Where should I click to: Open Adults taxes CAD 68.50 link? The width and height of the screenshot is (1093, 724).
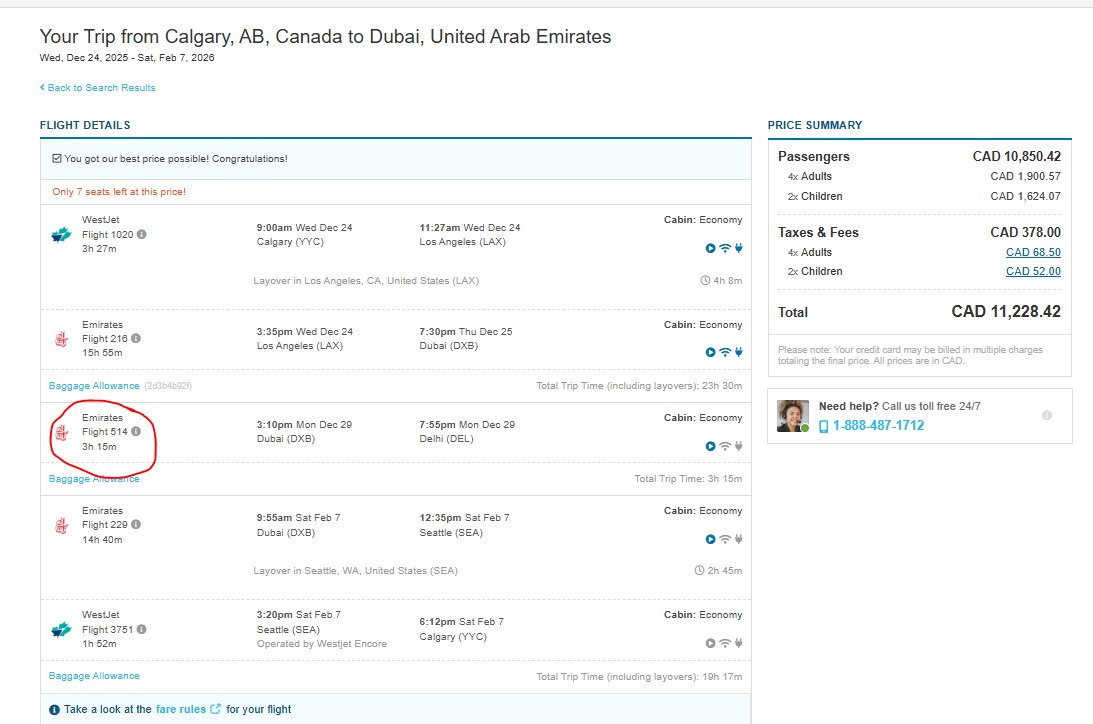point(1033,252)
